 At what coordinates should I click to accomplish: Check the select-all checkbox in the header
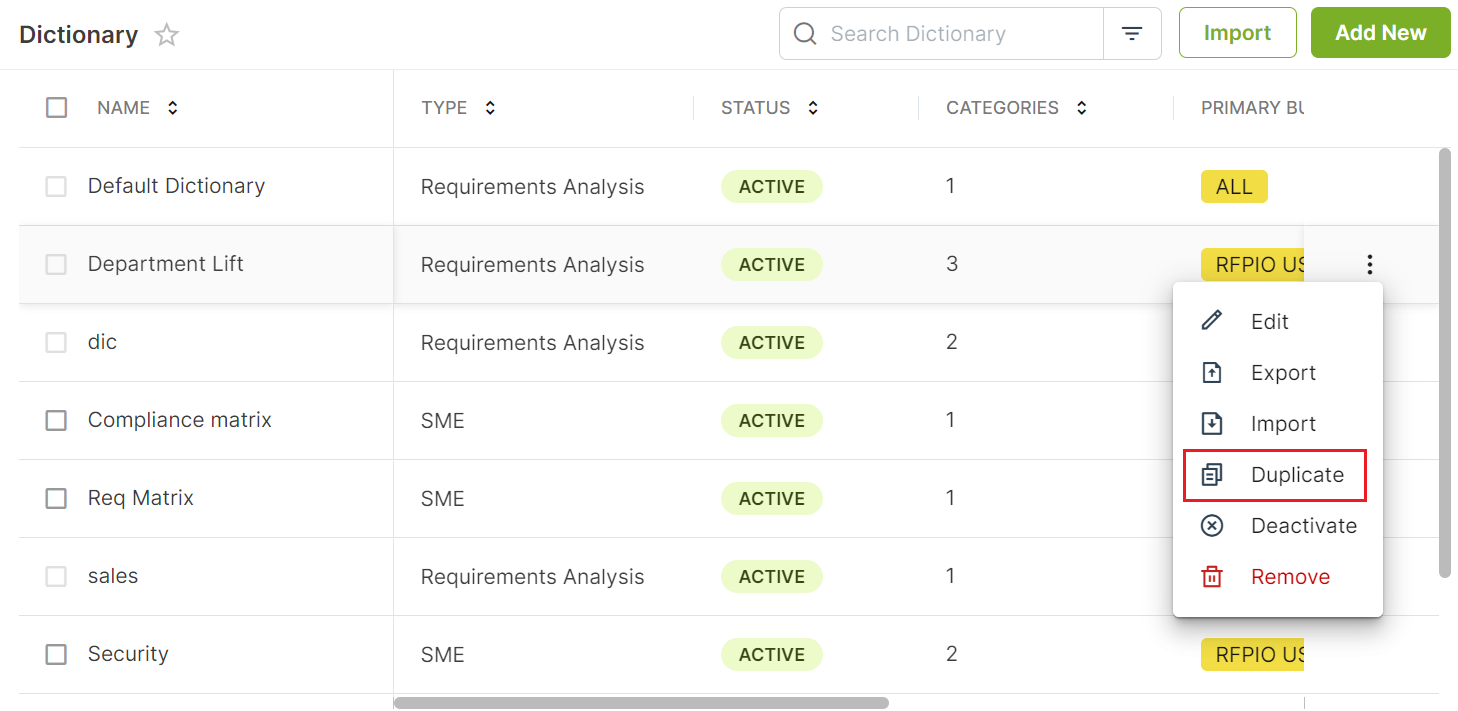pos(56,107)
